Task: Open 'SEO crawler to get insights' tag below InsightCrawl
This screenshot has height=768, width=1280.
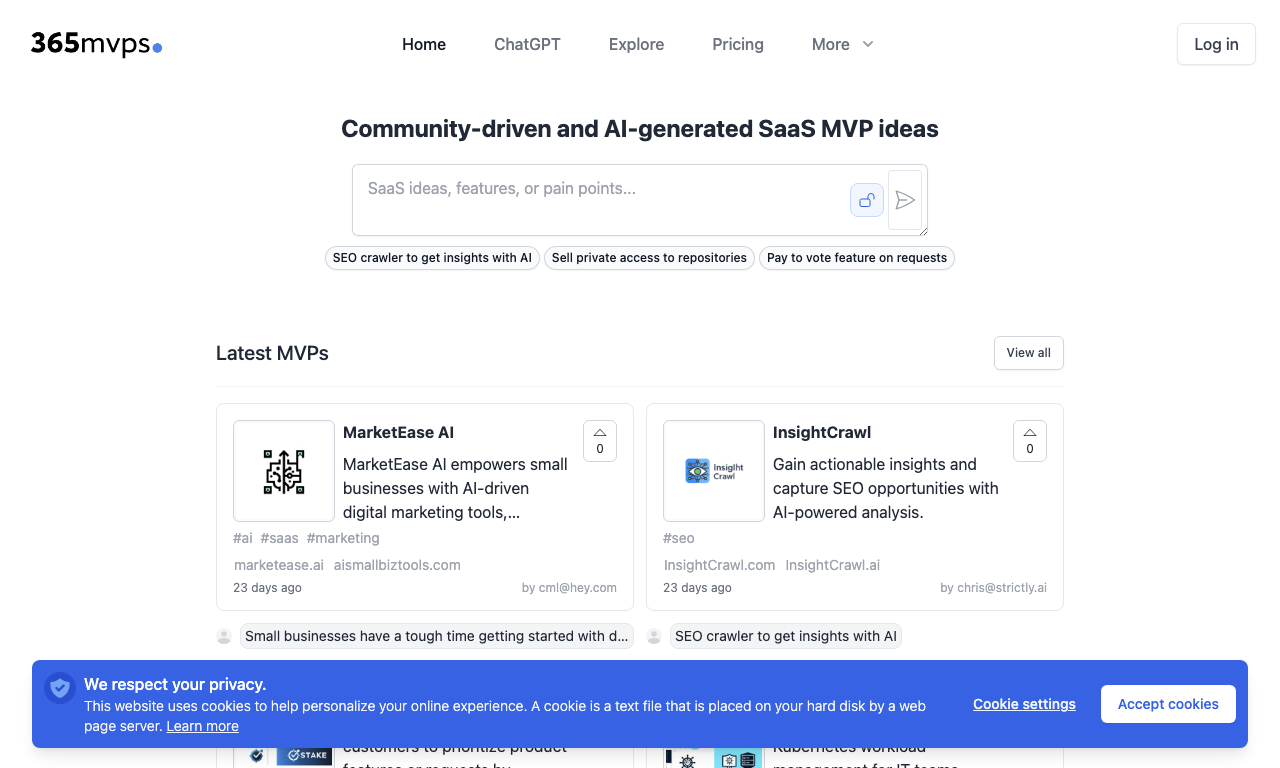Action: [786, 636]
